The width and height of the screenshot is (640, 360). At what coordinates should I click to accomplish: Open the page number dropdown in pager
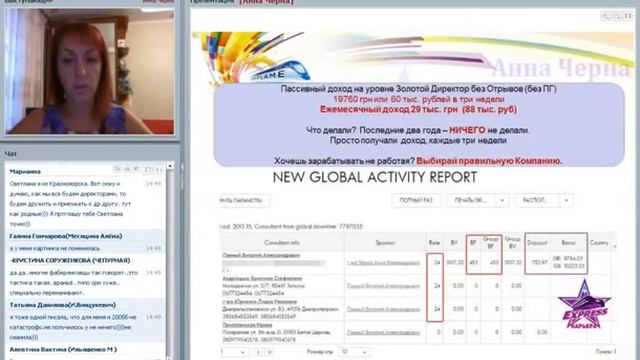point(233,352)
